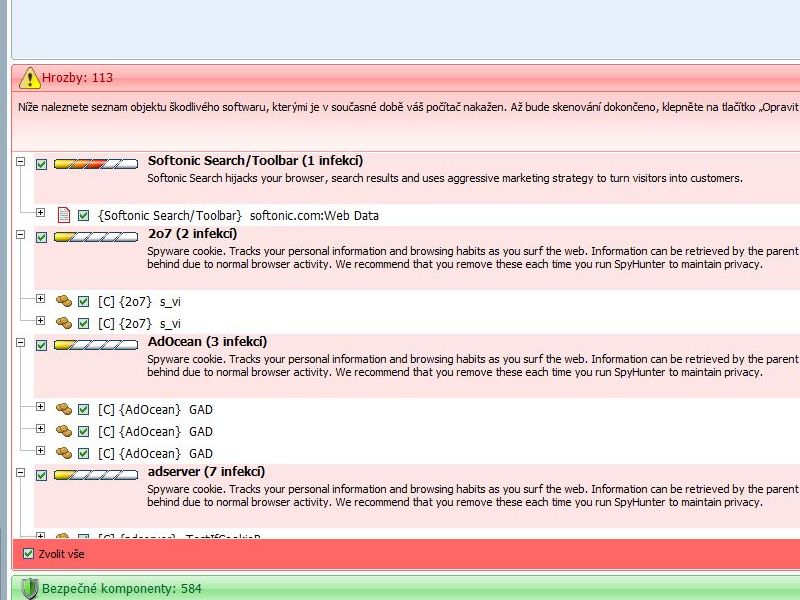Select the {Softonic Search/Toolbar} softonic.com:Web Data row

238,216
